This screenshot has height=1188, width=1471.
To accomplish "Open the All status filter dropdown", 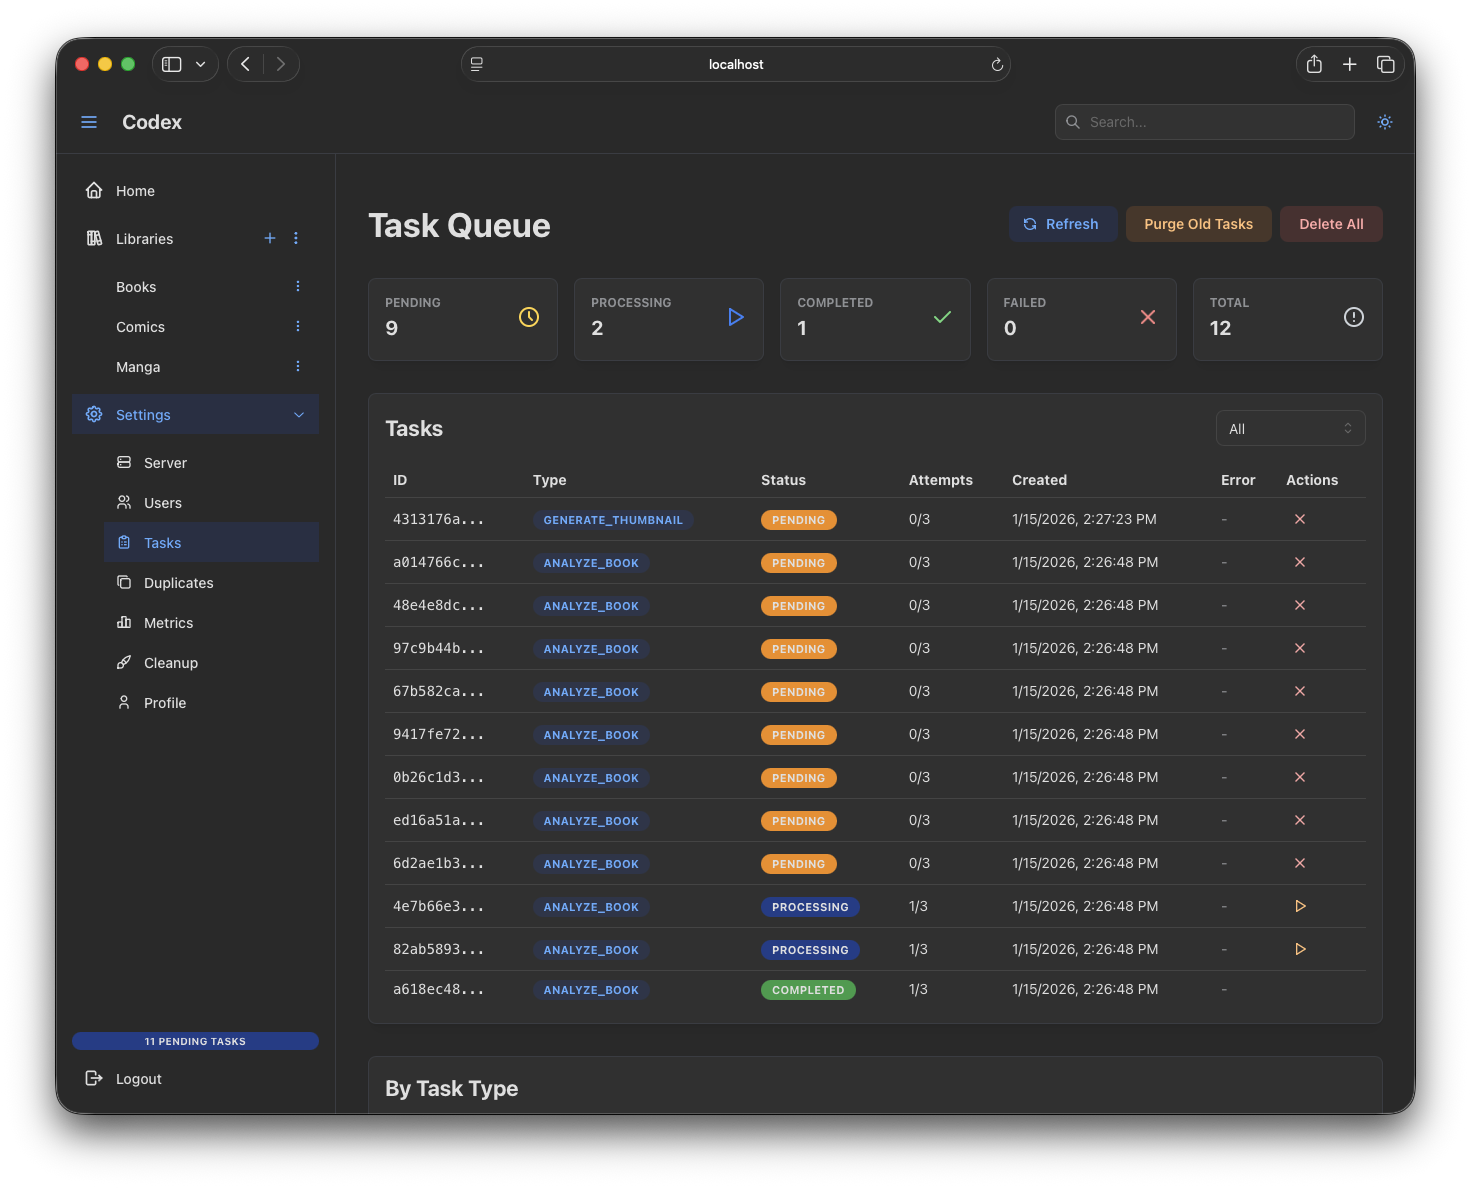I will [x=1289, y=429].
